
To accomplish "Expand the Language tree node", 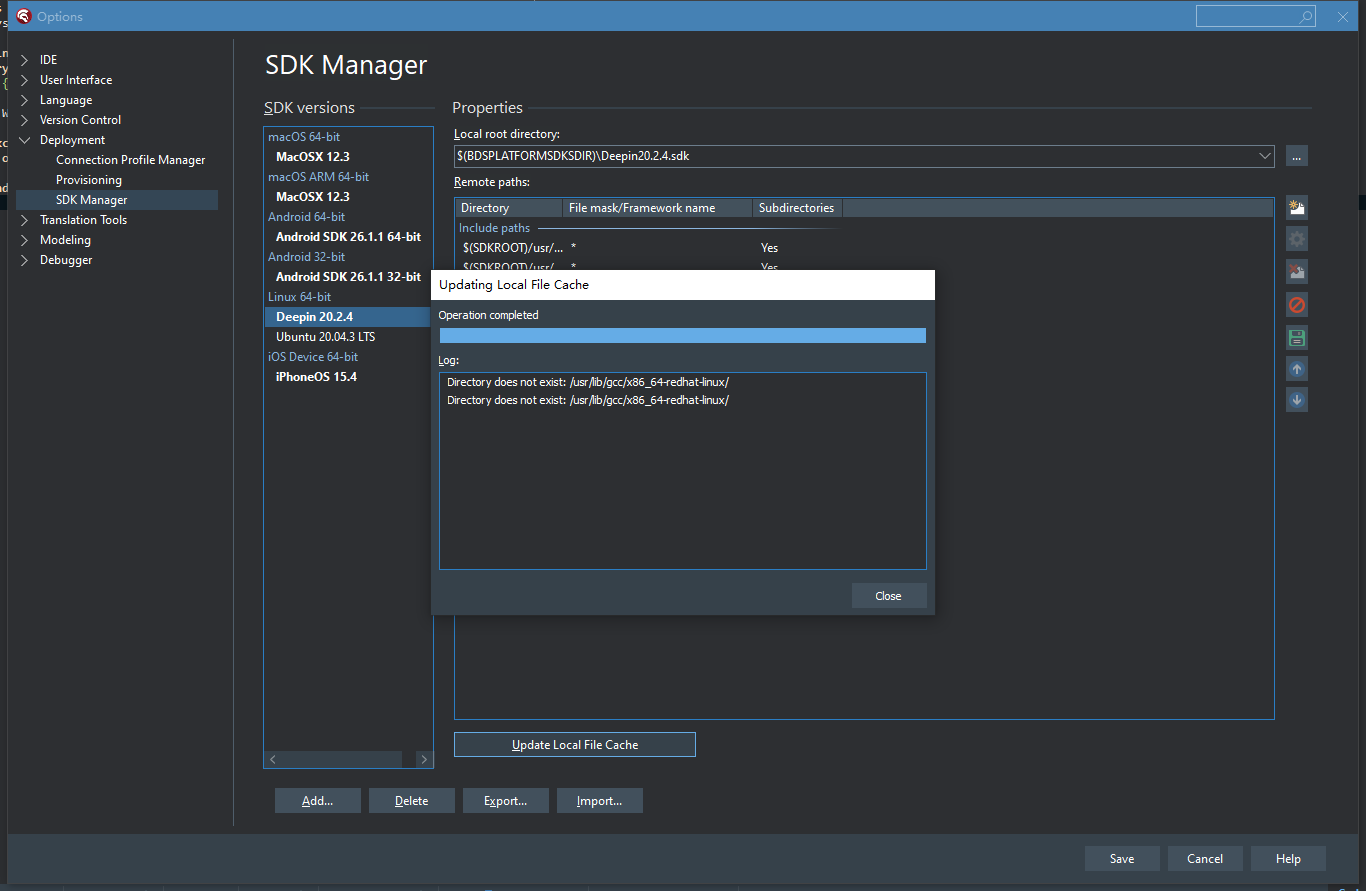I will click(25, 100).
